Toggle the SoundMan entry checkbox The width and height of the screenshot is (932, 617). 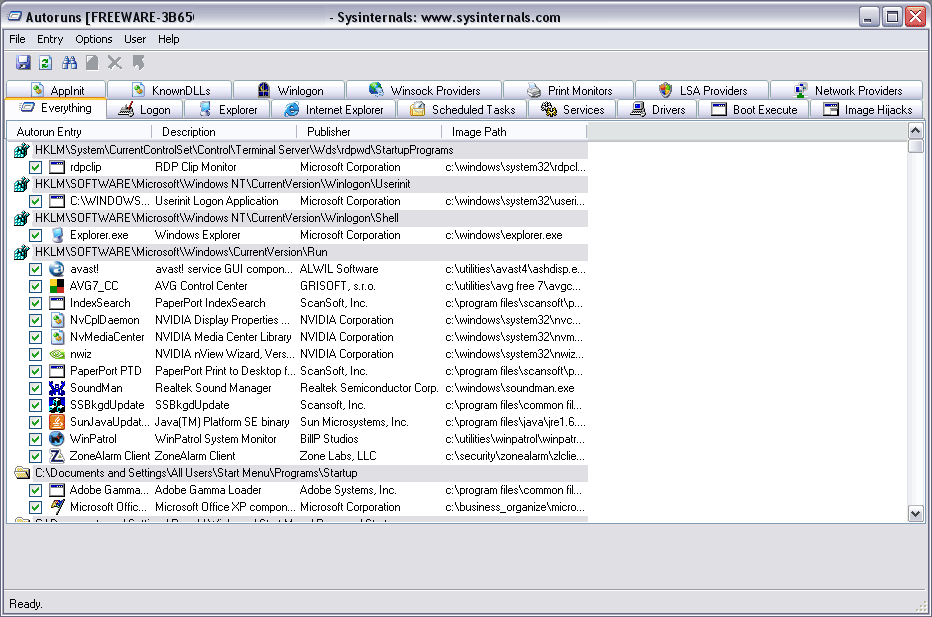pos(35,388)
